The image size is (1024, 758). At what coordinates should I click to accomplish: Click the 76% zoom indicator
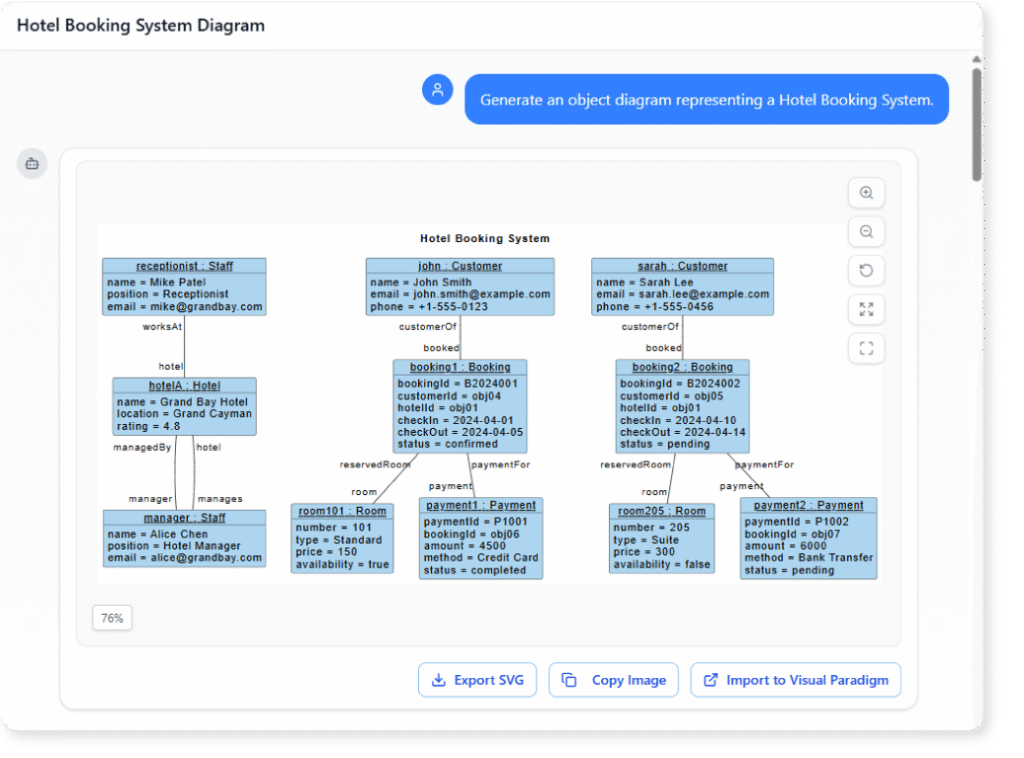pos(111,617)
